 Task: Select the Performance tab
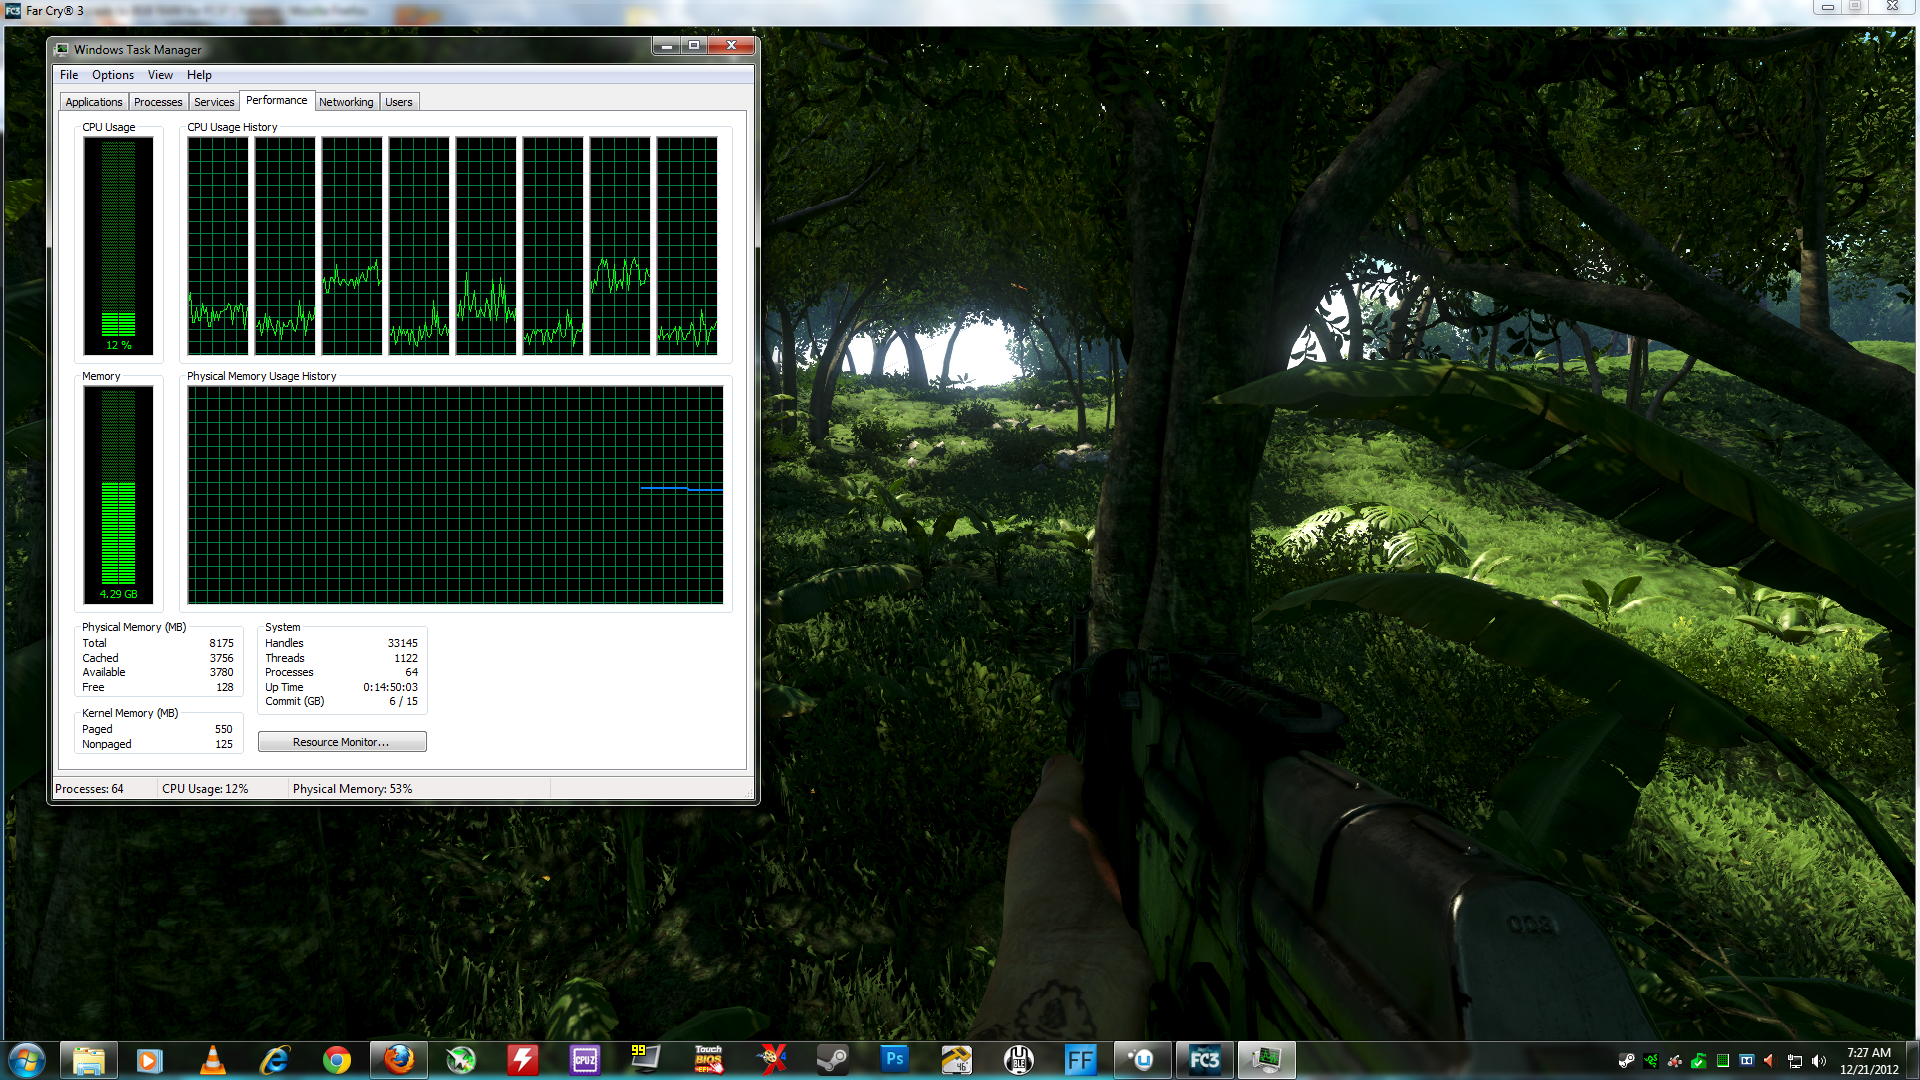point(277,100)
